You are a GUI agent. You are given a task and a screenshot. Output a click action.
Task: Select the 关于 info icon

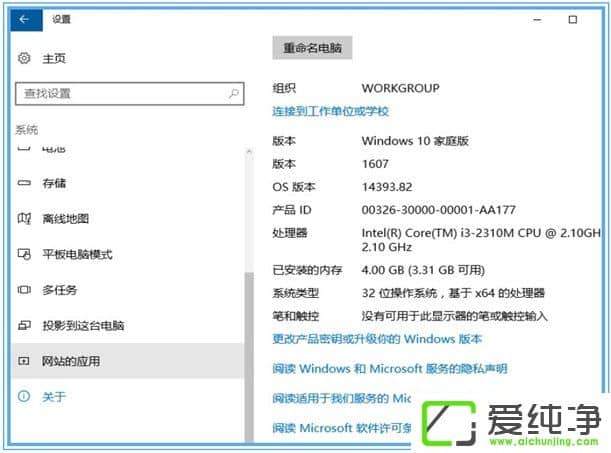tap(24, 397)
